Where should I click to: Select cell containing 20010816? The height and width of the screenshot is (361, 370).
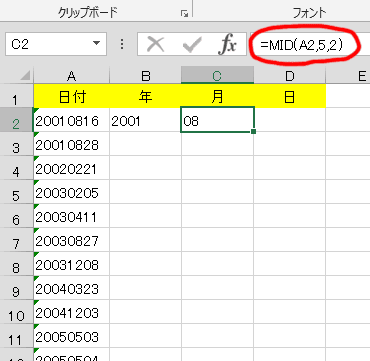point(71,120)
